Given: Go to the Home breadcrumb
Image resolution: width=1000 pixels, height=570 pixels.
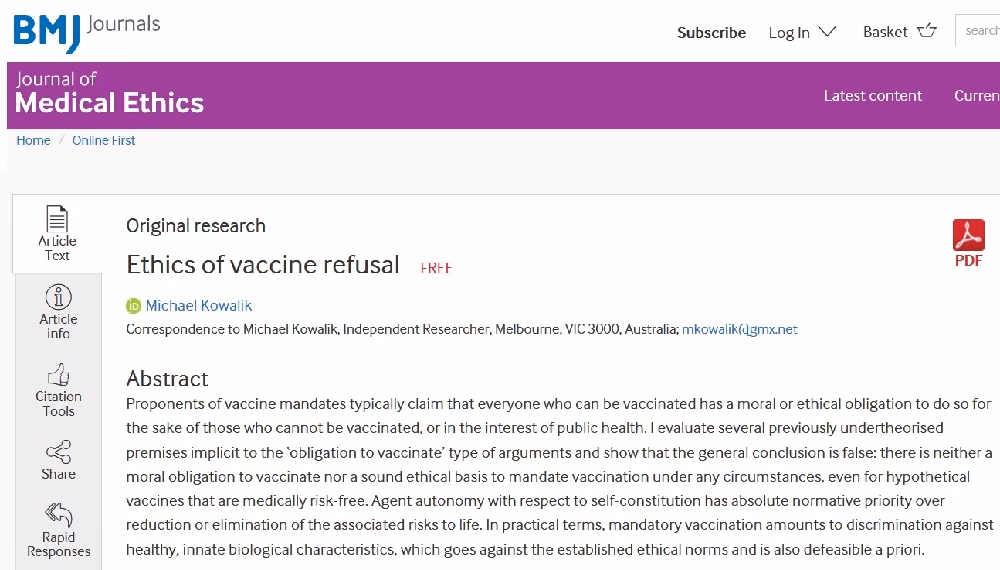Looking at the screenshot, I should click(33, 140).
